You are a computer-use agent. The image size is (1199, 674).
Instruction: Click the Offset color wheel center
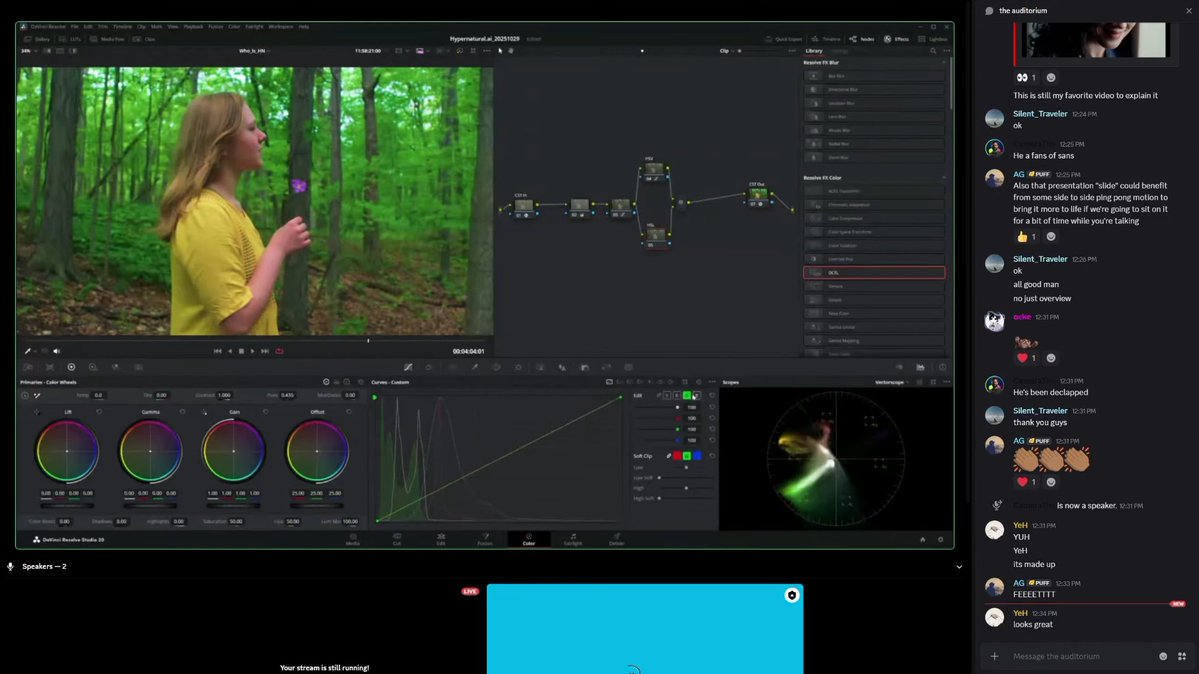pos(317,451)
